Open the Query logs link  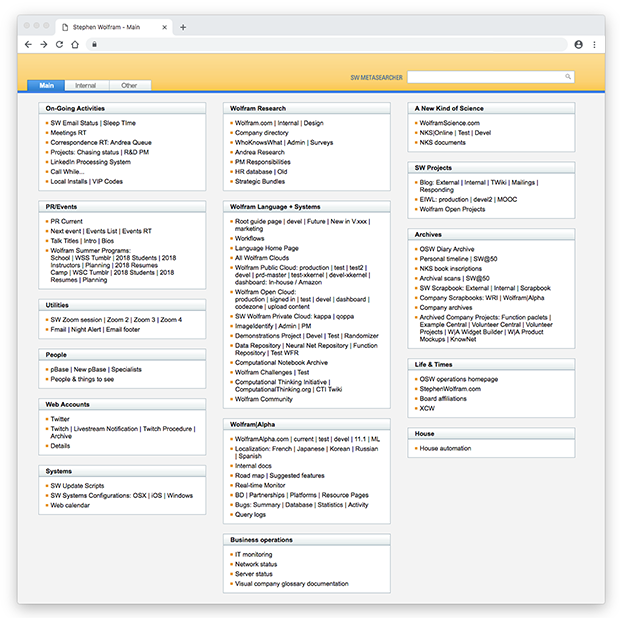click(x=250, y=515)
